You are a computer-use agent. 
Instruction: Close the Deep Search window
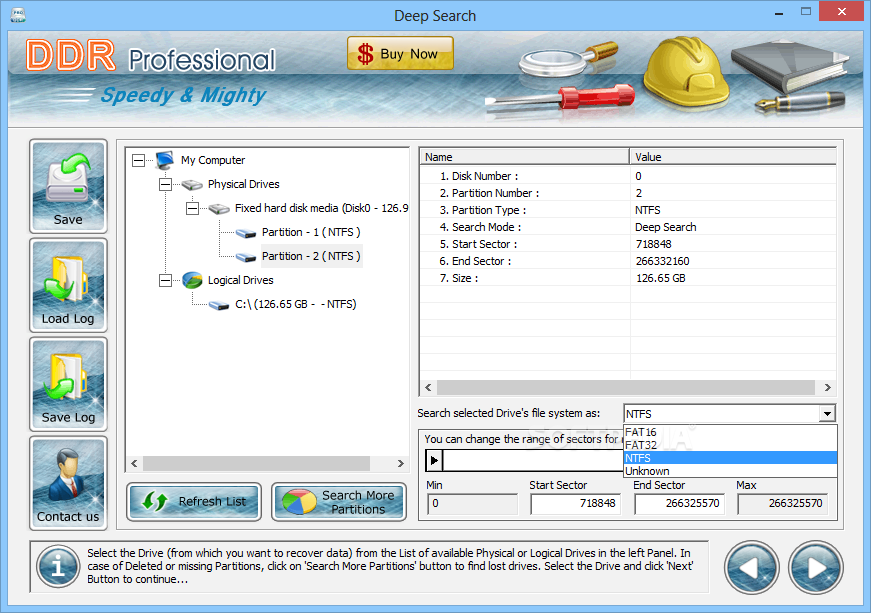click(x=842, y=12)
